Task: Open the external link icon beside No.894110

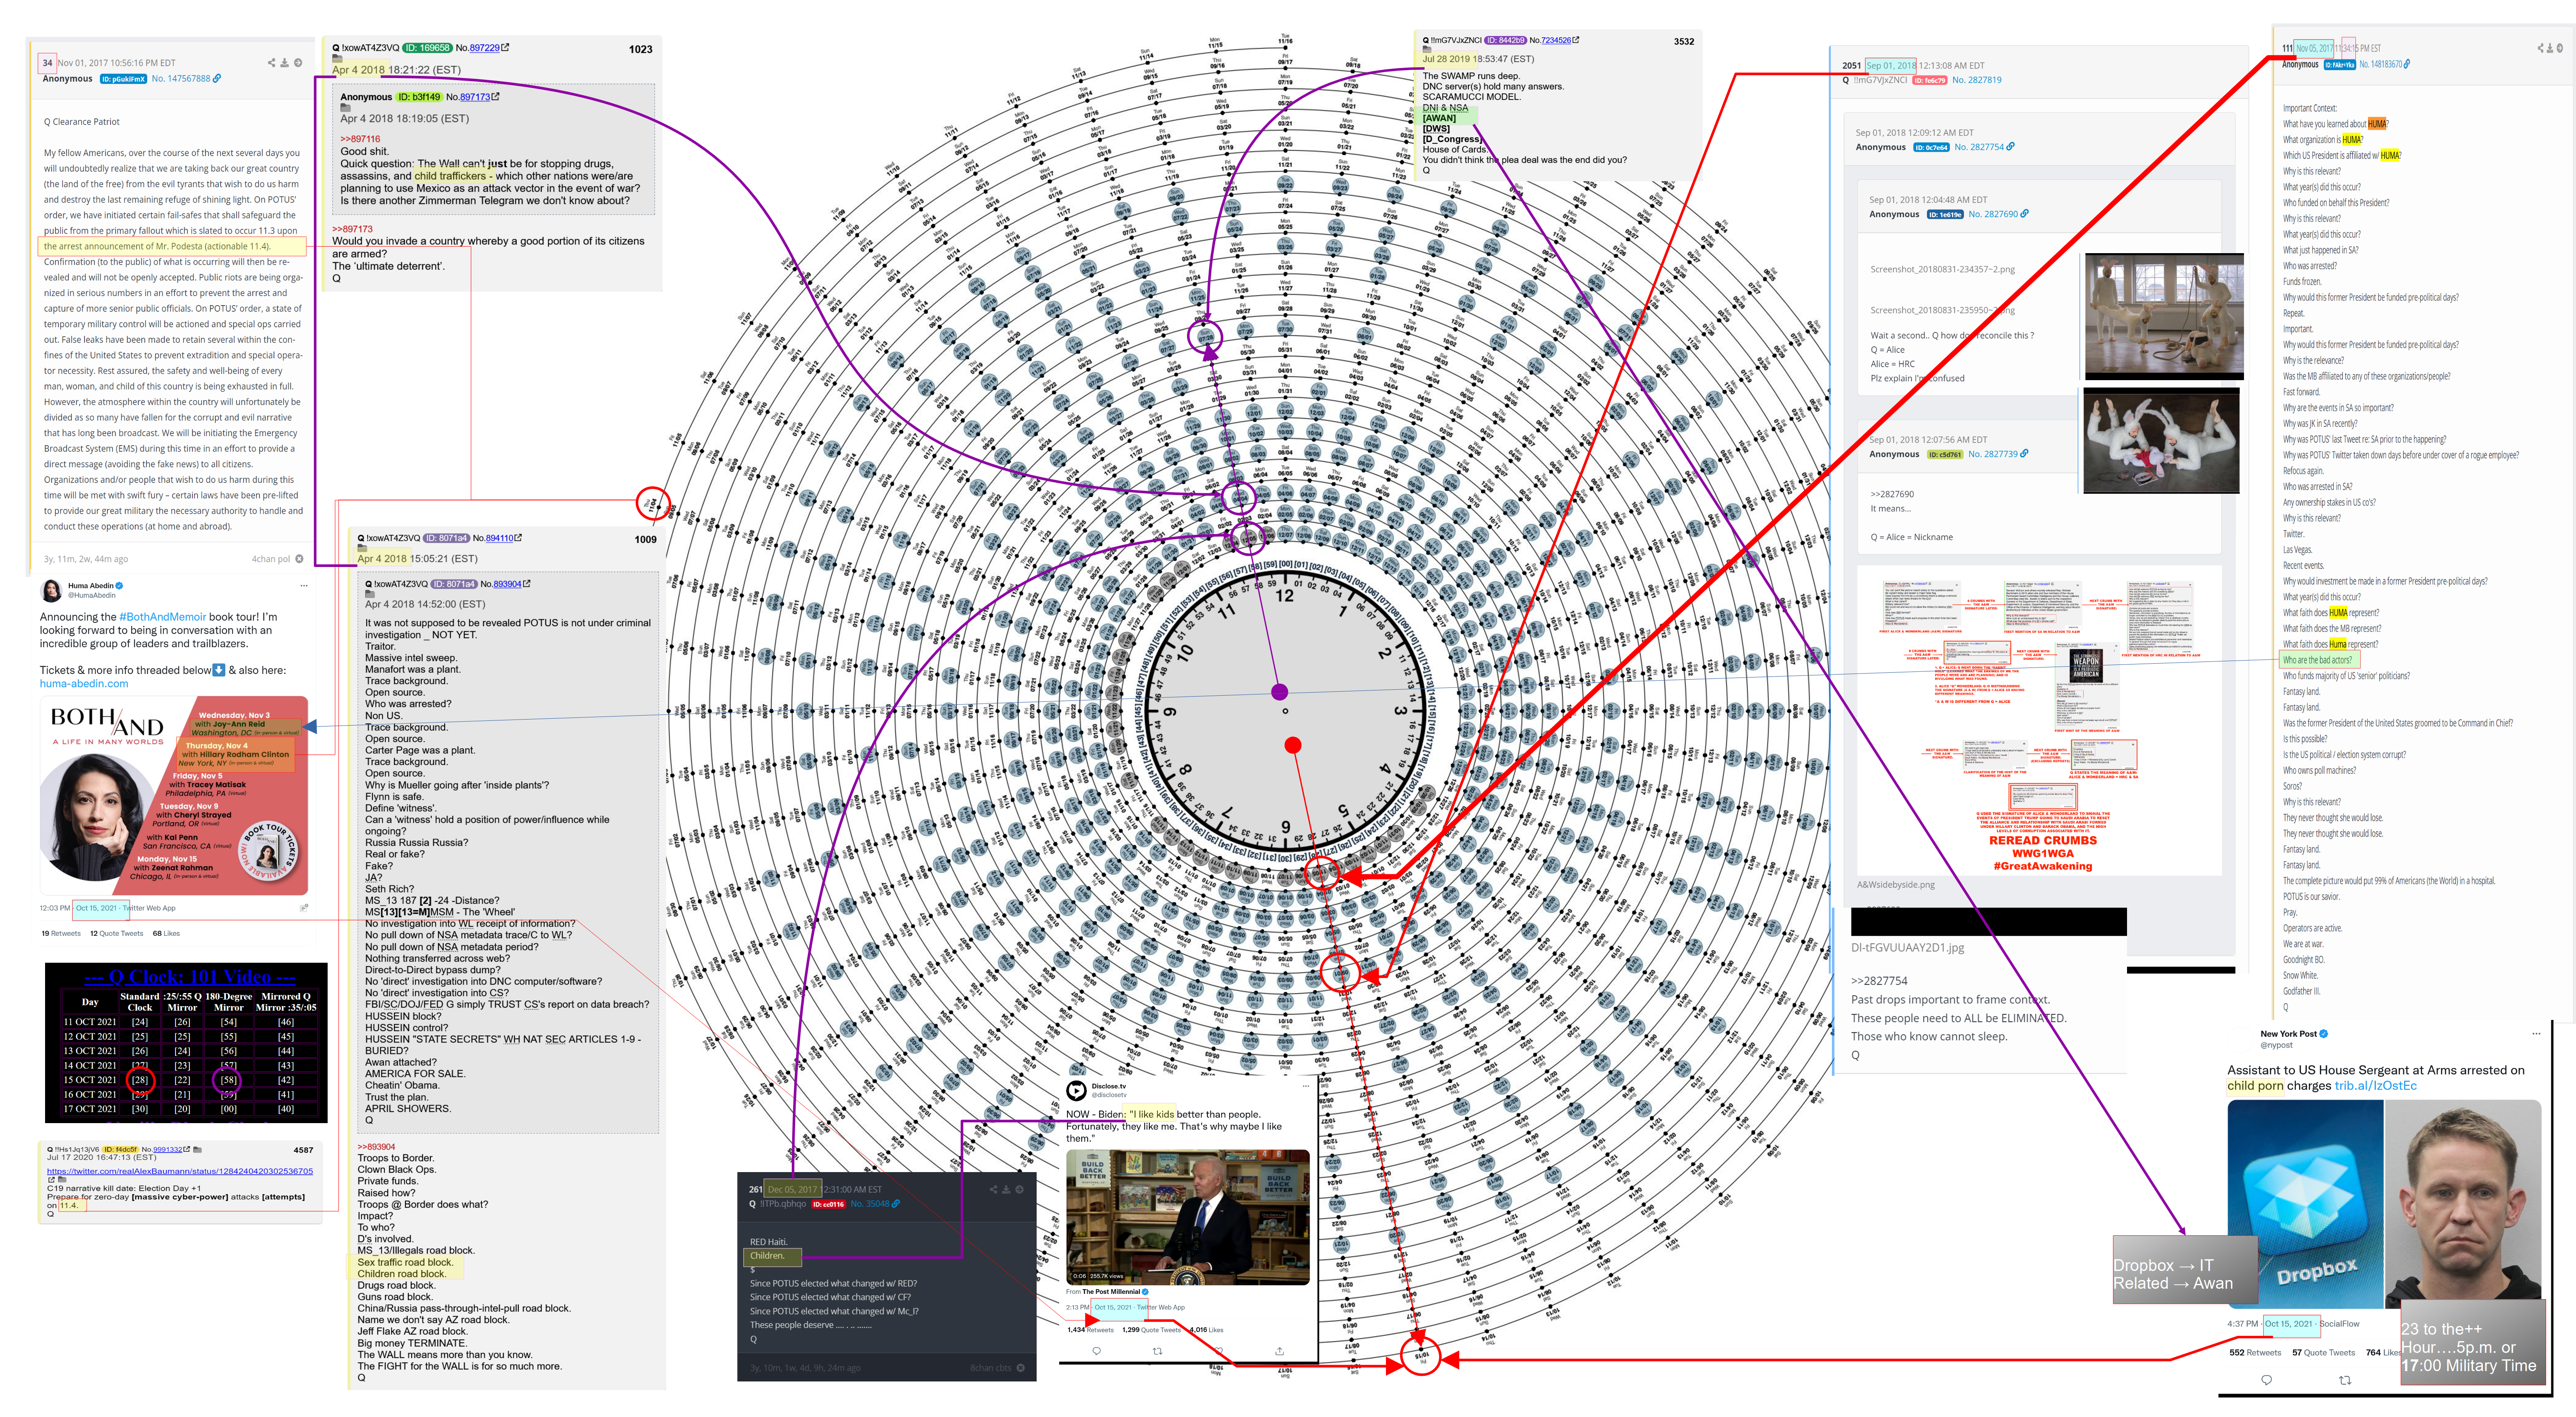Action: pos(518,537)
